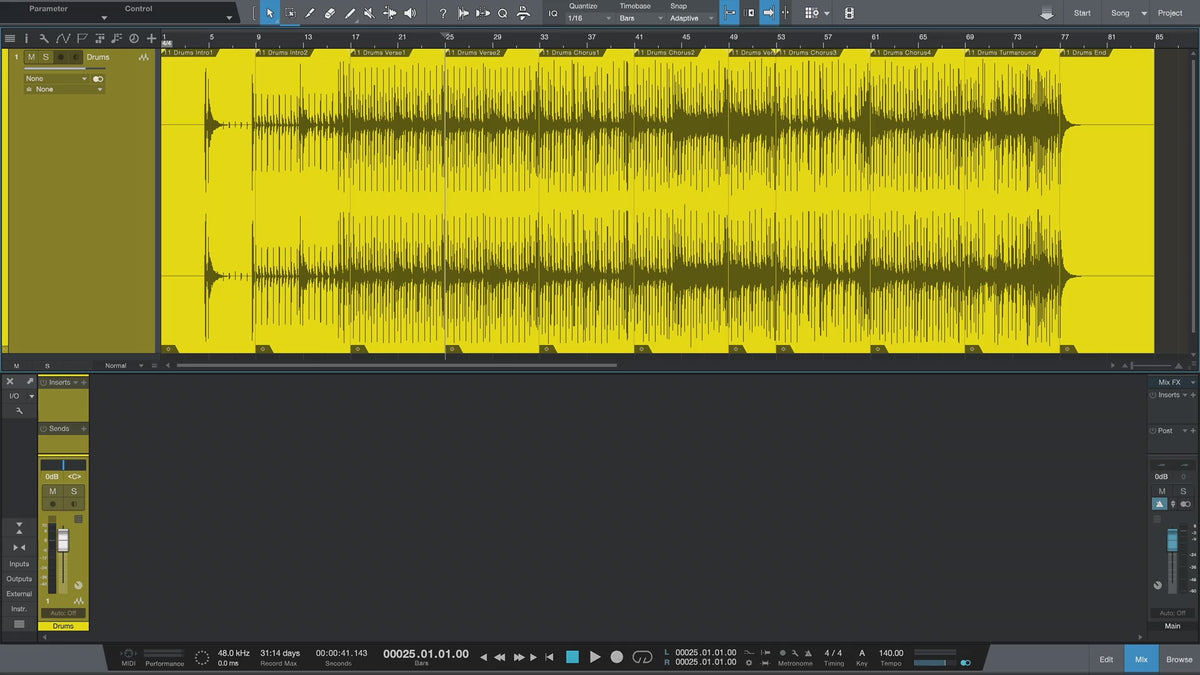This screenshot has height=675, width=1200.
Task: Mute the Drums track
Action: point(31,57)
